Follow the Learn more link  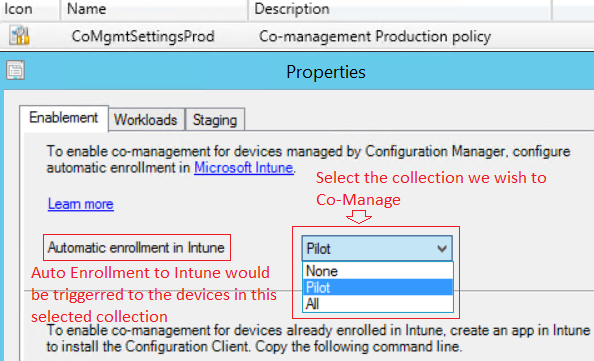pyautogui.click(x=81, y=204)
